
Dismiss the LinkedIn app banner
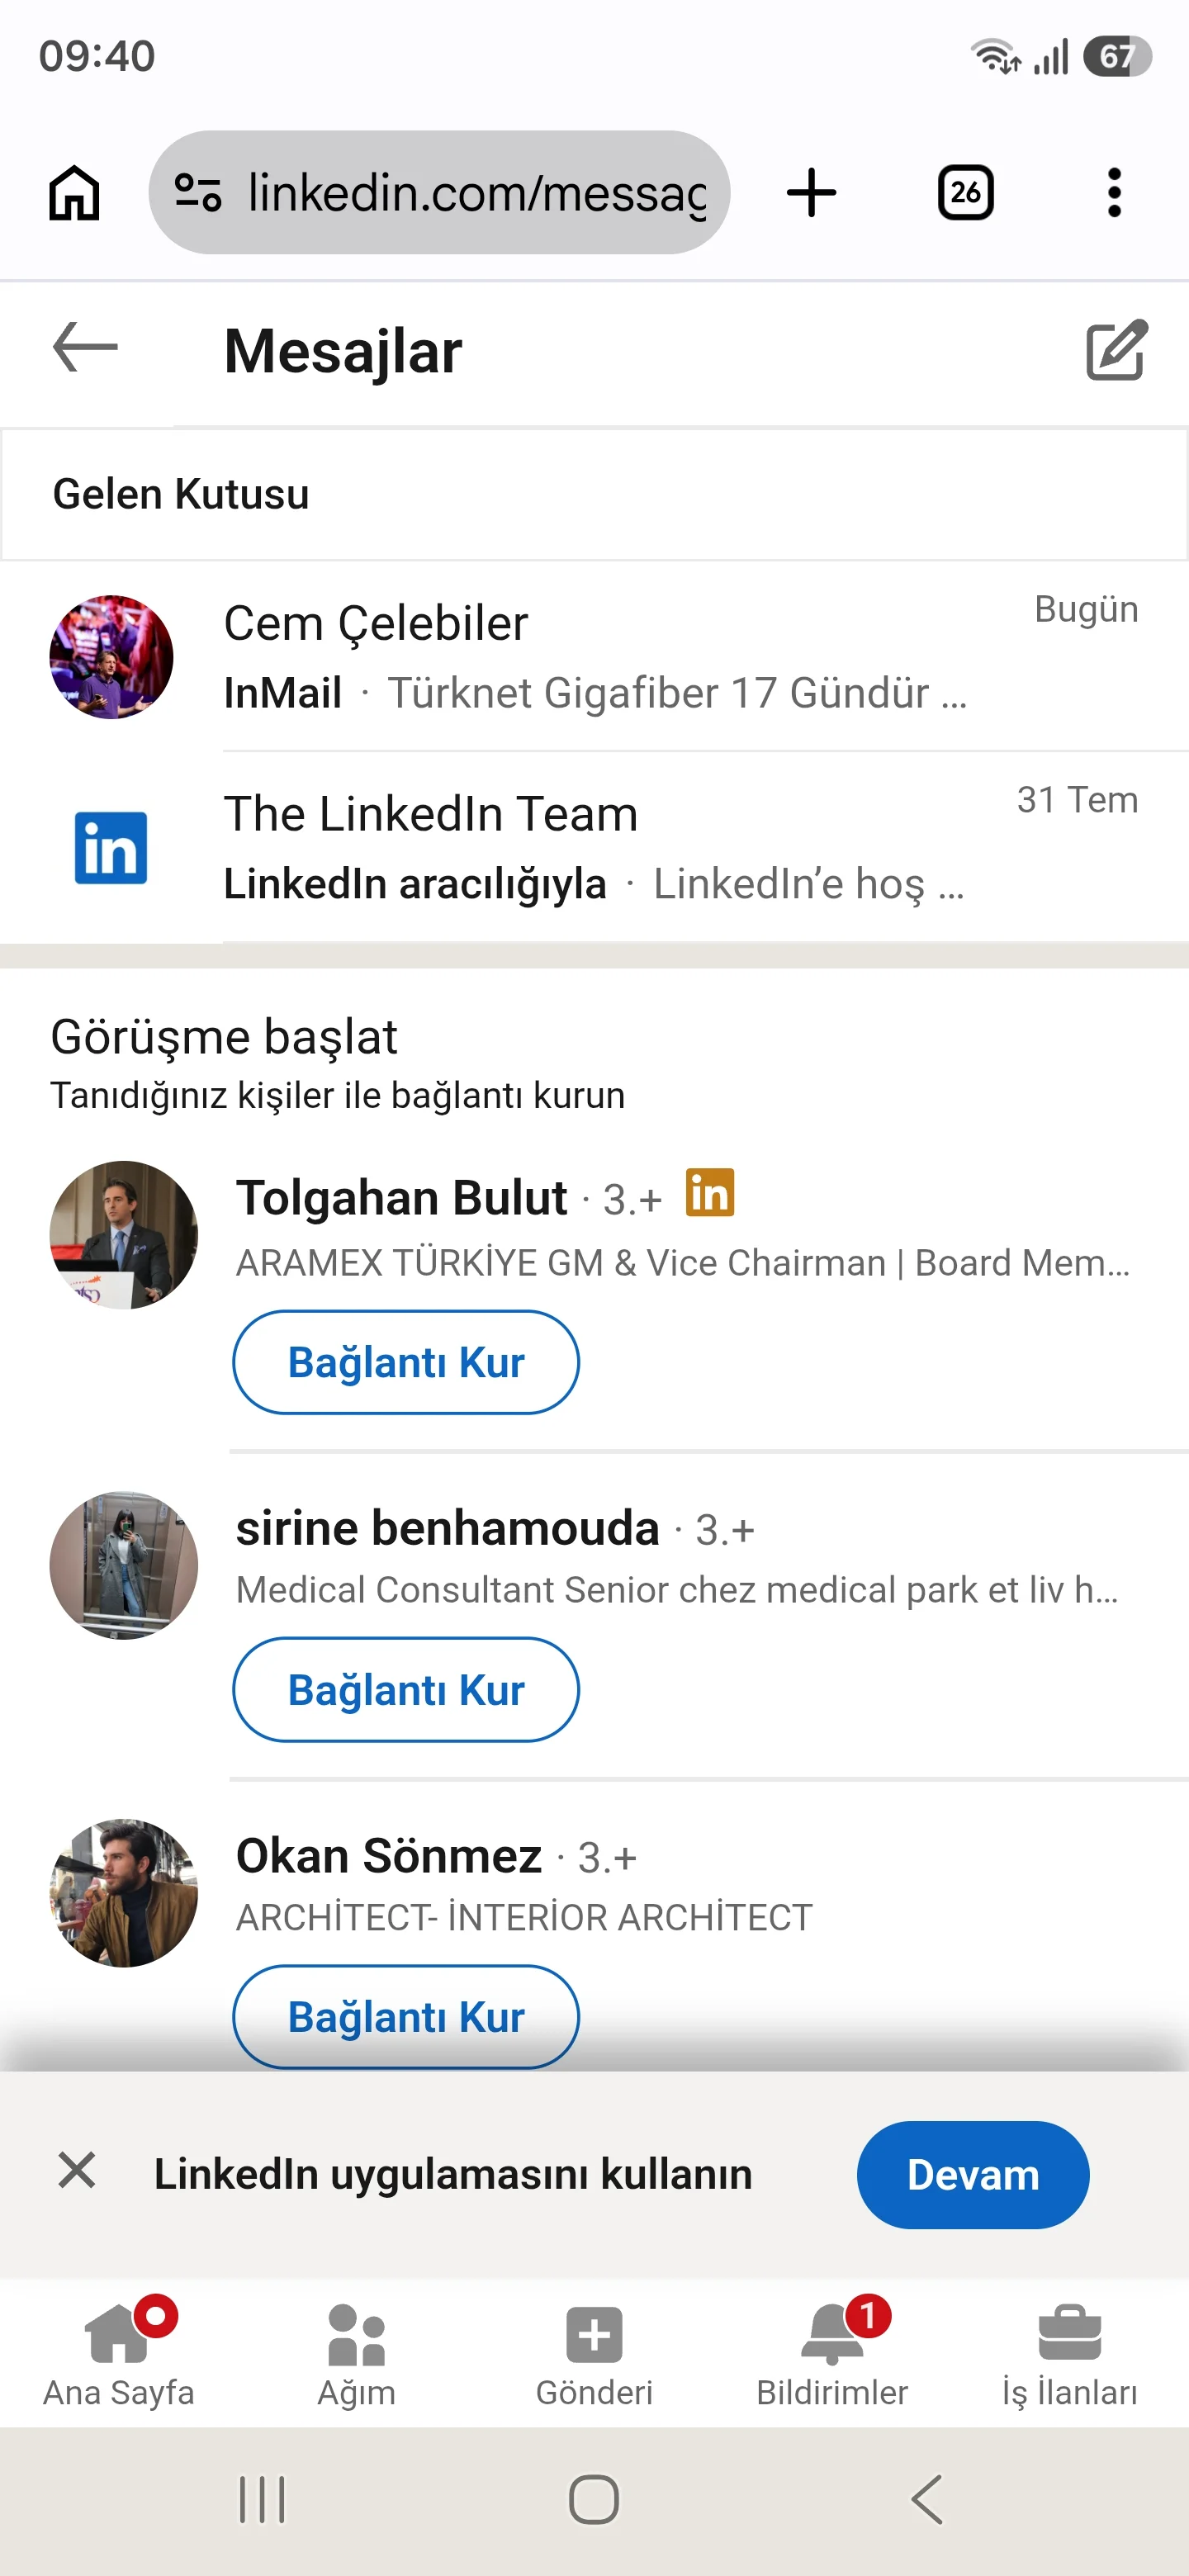coord(77,2171)
